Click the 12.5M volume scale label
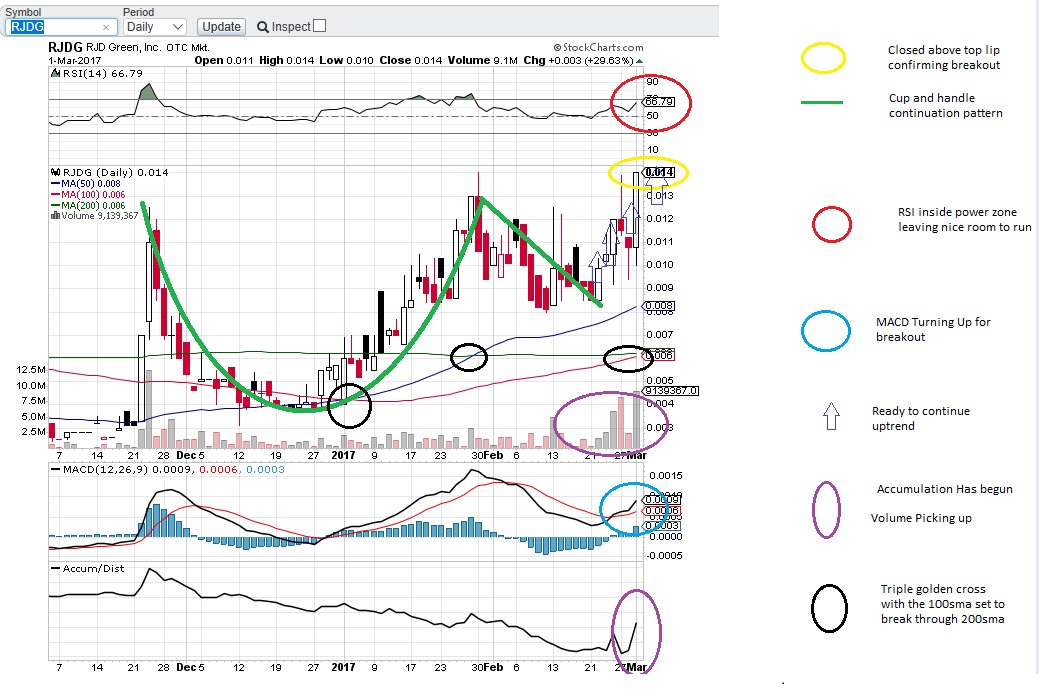This screenshot has height=699, width=1052. (x=31, y=370)
